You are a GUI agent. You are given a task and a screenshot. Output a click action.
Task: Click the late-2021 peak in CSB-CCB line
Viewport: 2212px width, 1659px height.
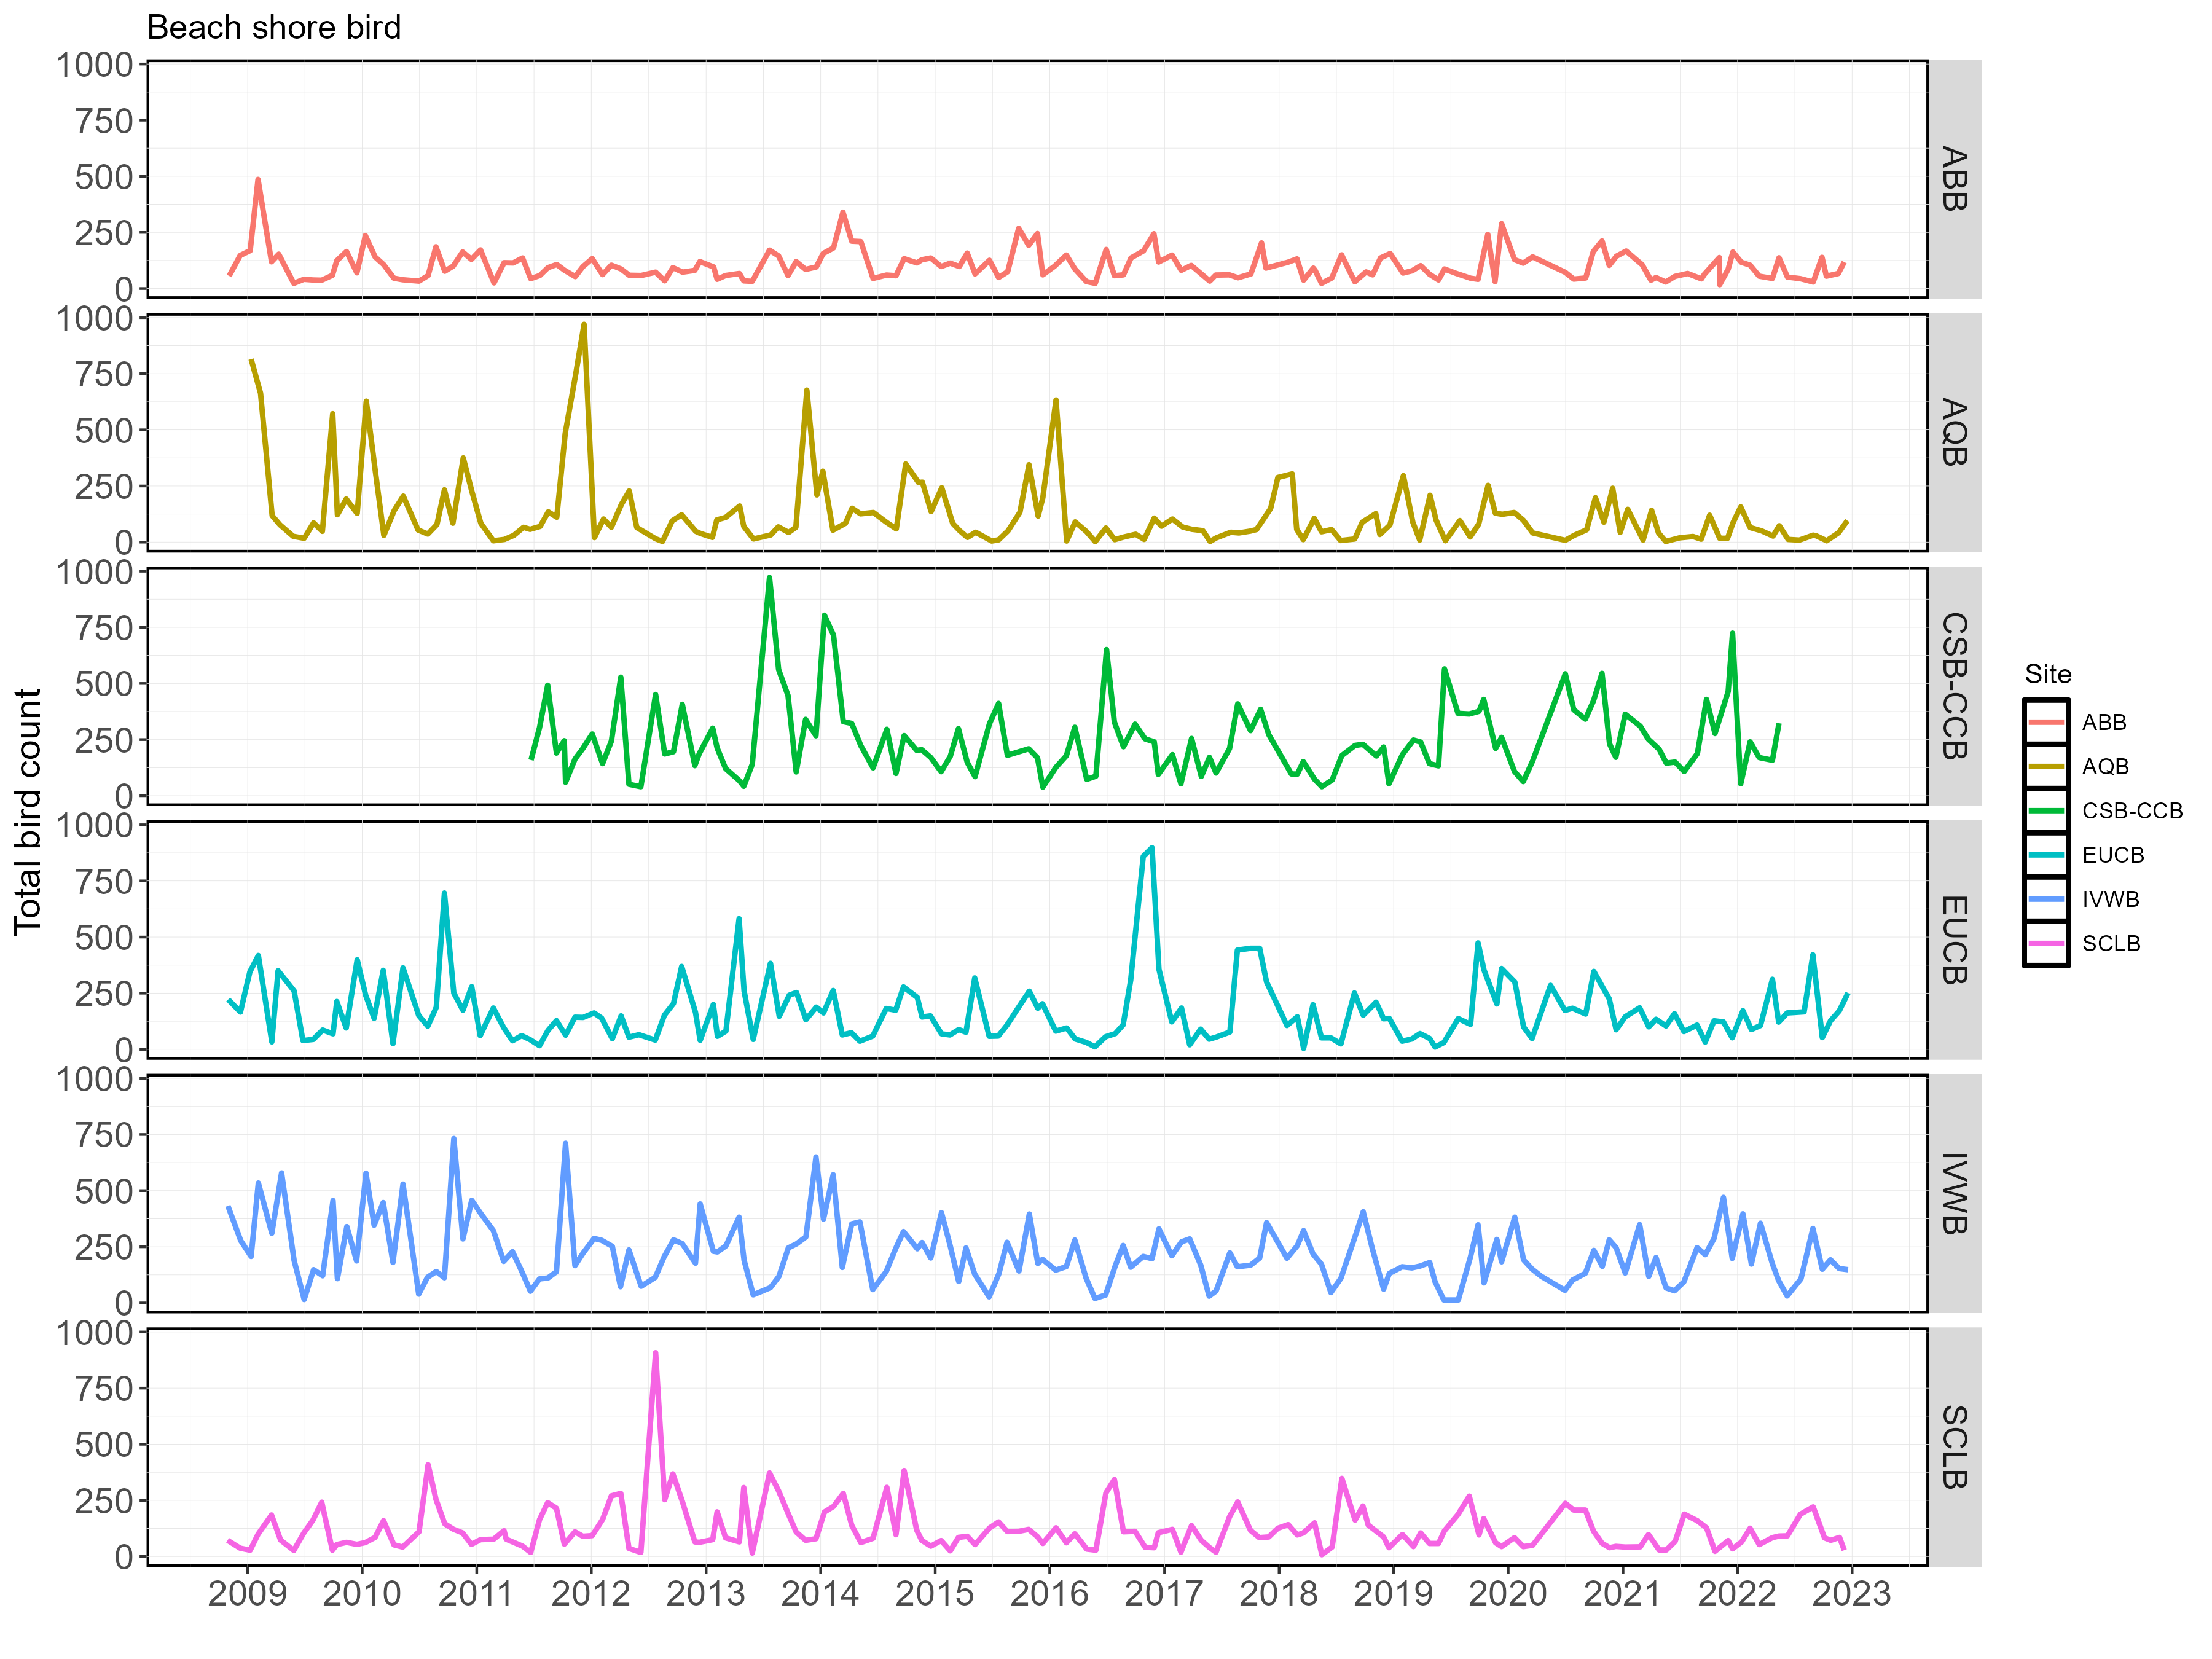pos(1732,634)
